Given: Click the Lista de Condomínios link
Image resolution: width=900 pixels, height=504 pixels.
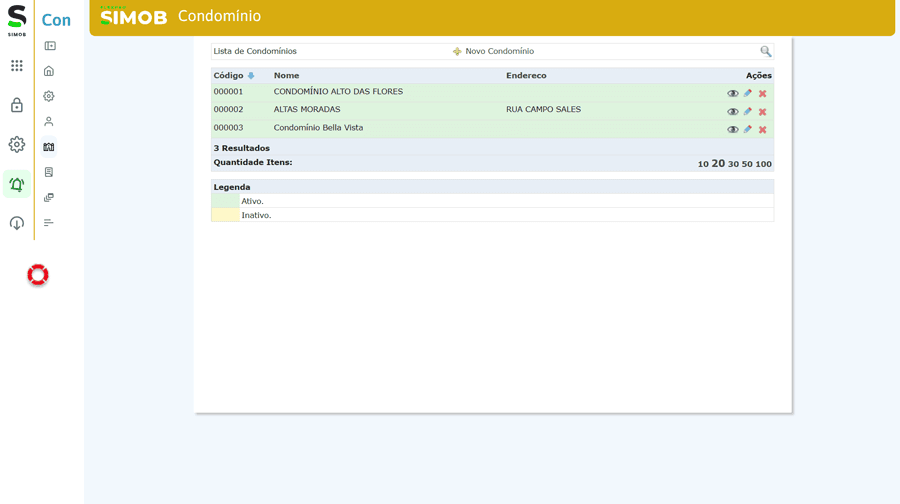Looking at the screenshot, I should [x=255, y=51].
